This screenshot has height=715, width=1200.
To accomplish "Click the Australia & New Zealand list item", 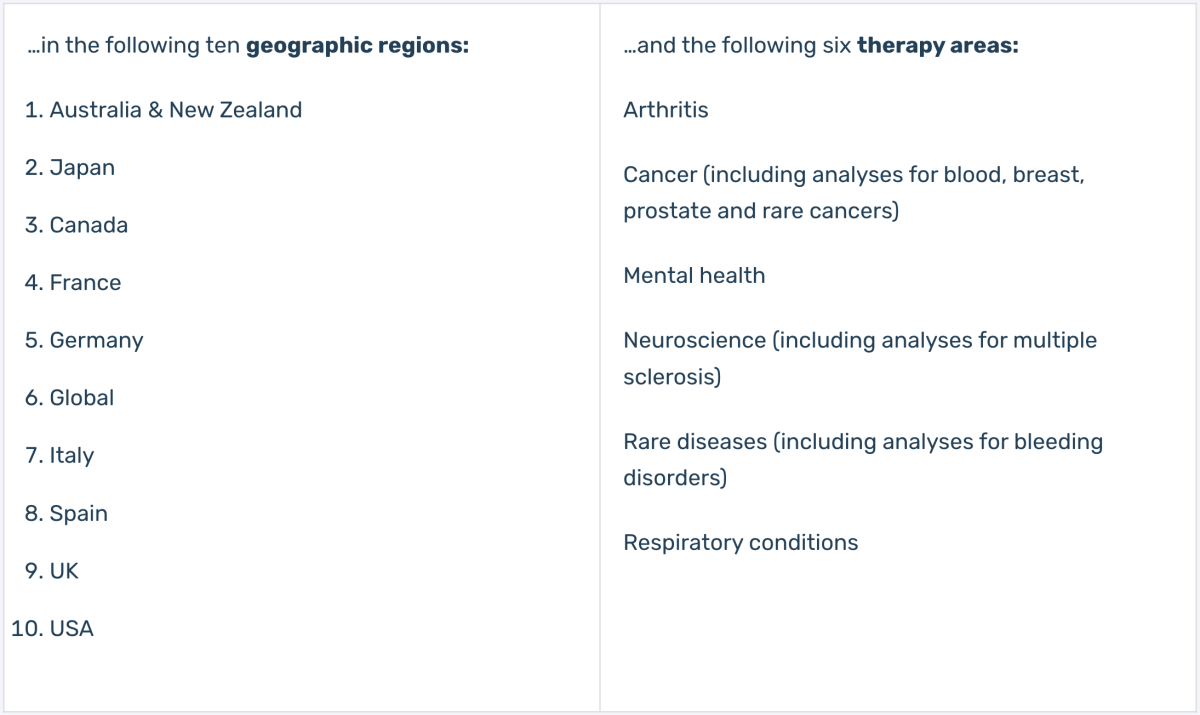I will click(x=163, y=110).
